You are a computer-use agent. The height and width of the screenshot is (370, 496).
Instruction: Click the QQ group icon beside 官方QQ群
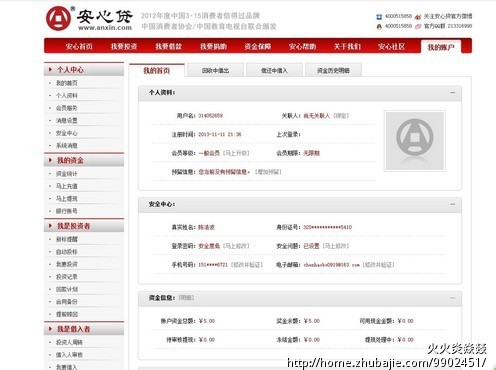point(418,26)
